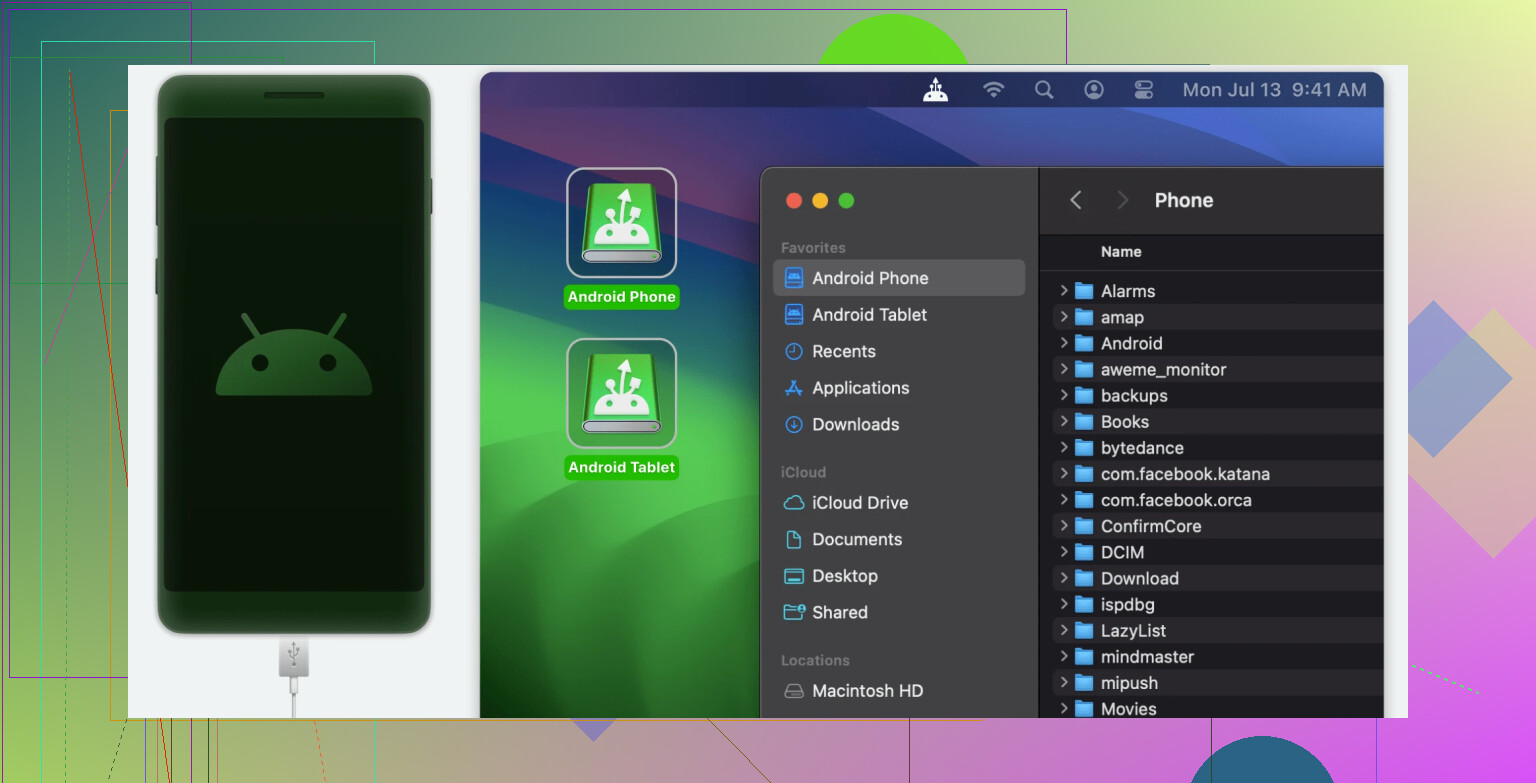Viewport: 1536px width, 783px height.
Task: Click the Android Phone desktop drive label
Action: pos(622,297)
